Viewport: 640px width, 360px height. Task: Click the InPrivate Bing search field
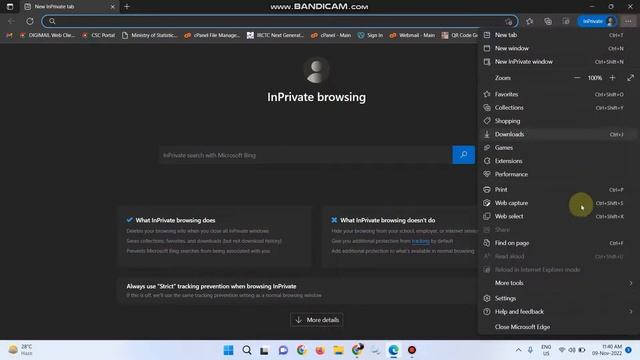[x=305, y=155]
